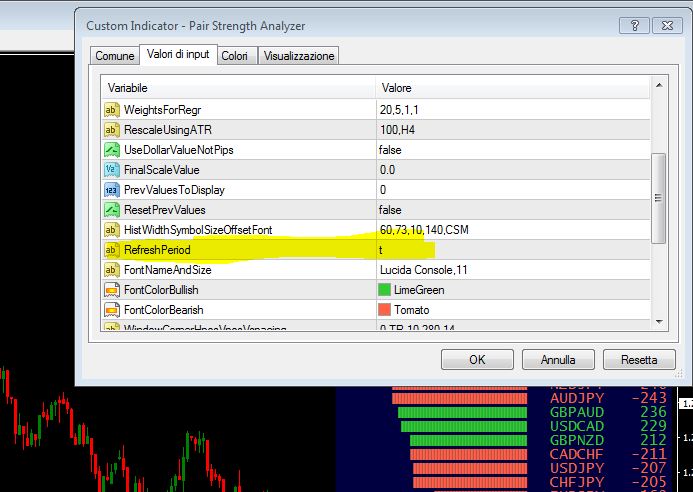The height and width of the screenshot is (492, 693).
Task: Click the color icon beside FontColorBullish
Action: pyautogui.click(x=111, y=290)
